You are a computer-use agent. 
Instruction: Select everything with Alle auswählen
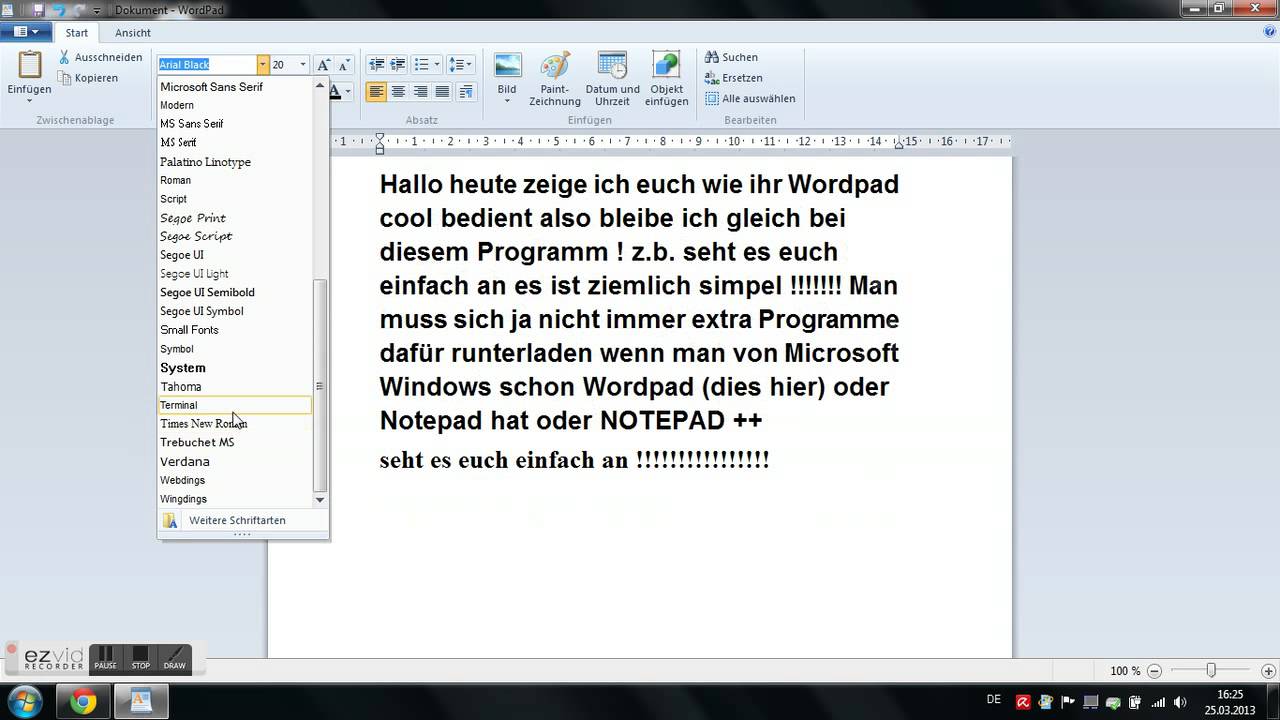click(x=750, y=99)
